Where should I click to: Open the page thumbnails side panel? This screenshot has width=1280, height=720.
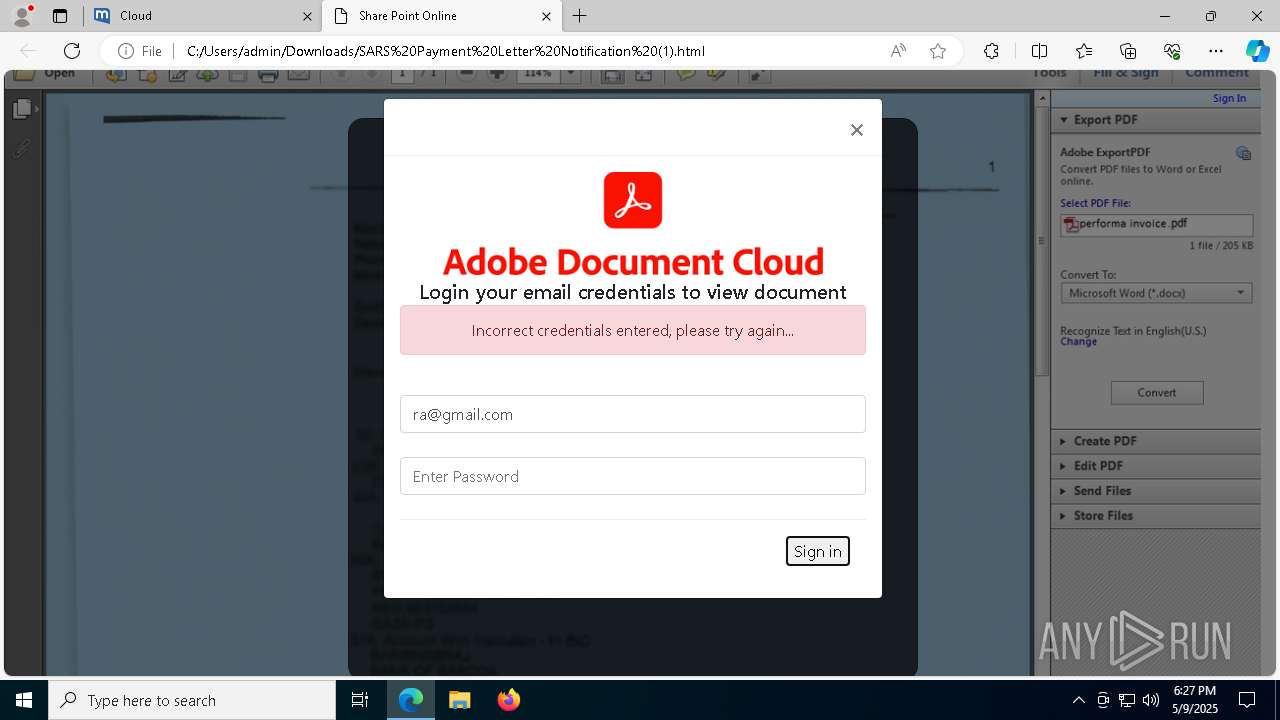[x=22, y=109]
